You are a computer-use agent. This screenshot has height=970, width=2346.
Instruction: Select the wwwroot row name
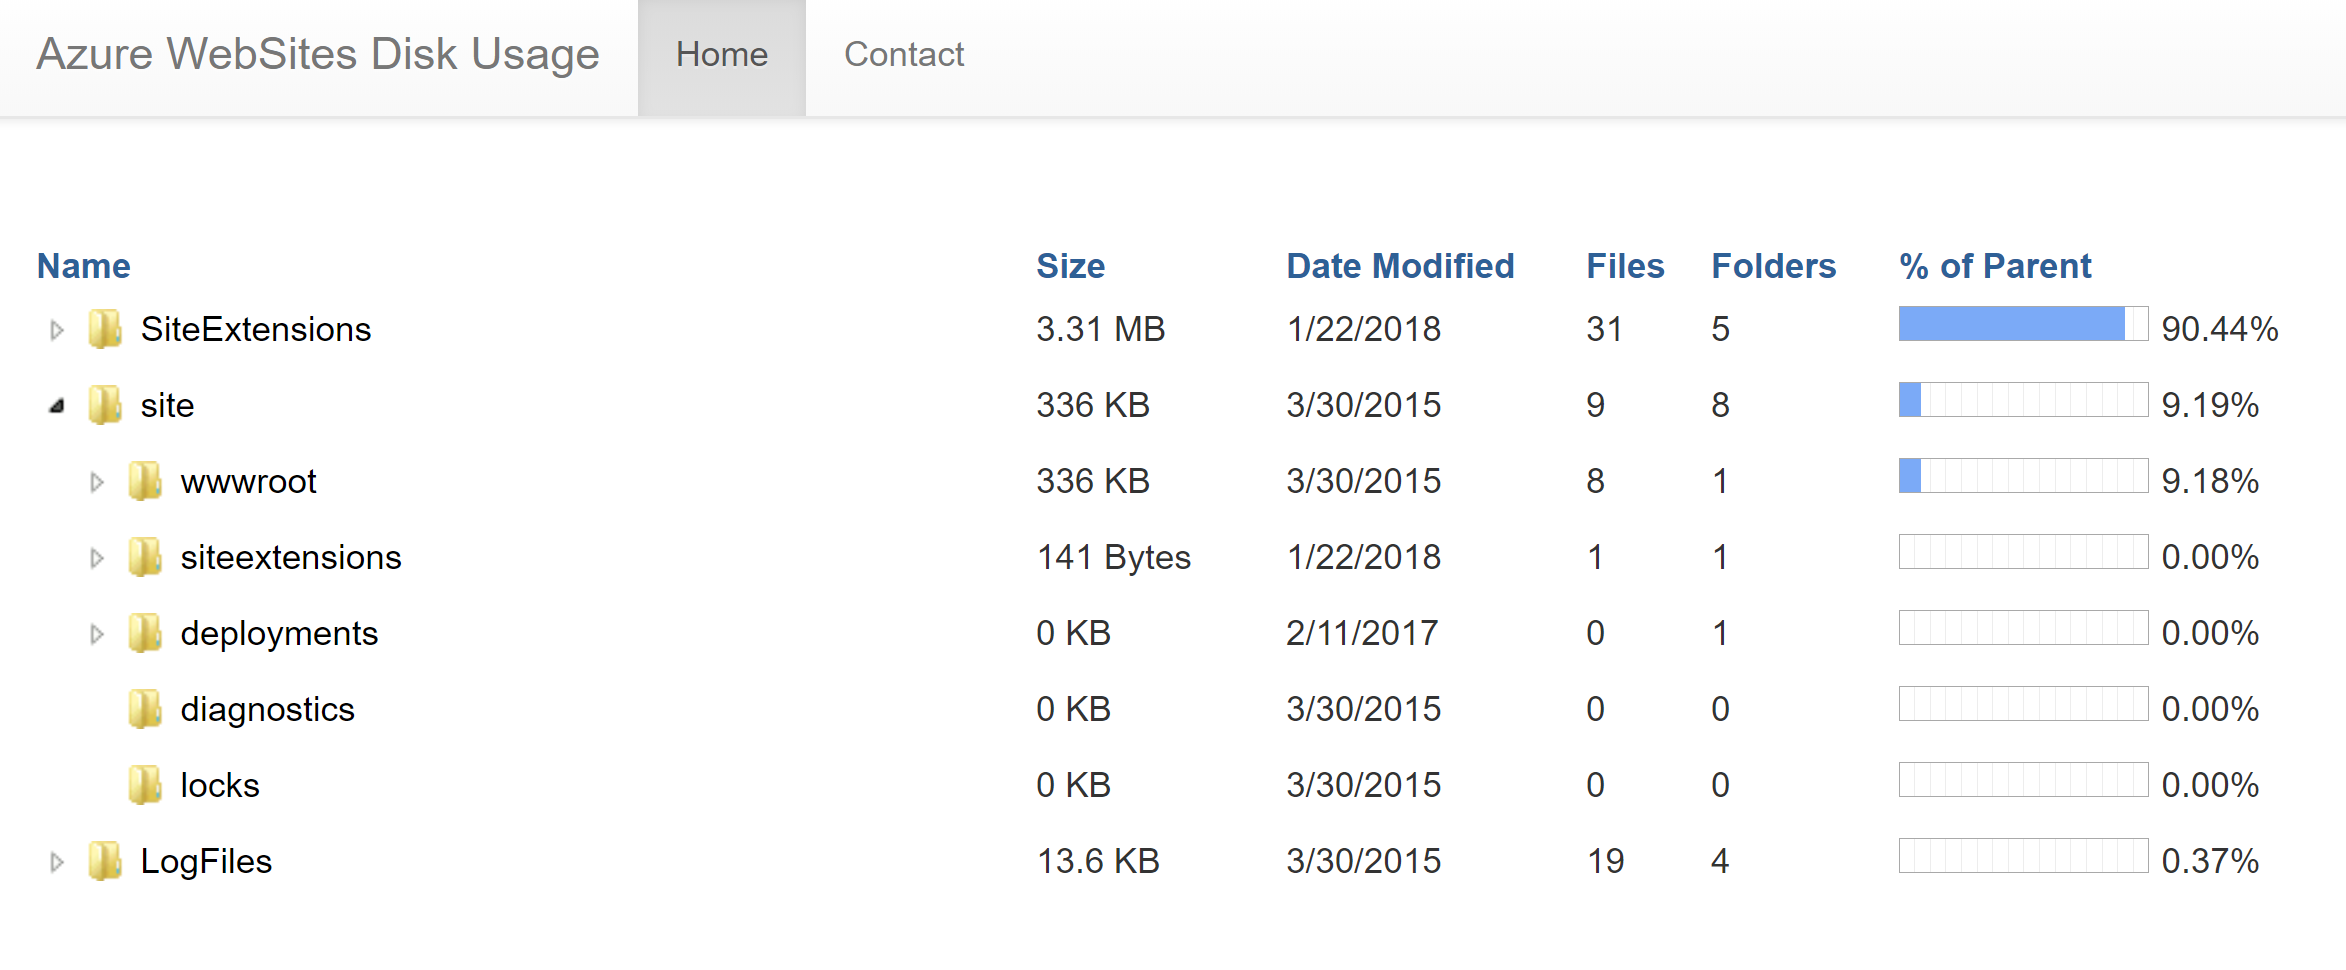248,481
